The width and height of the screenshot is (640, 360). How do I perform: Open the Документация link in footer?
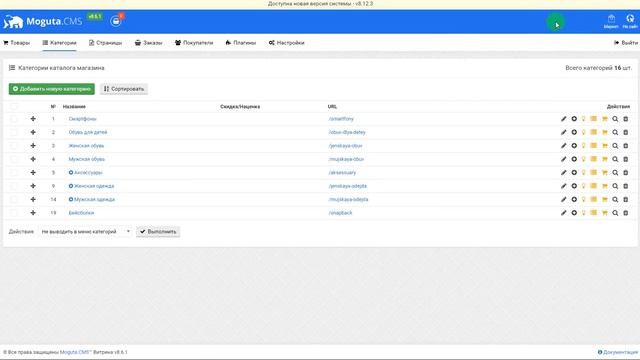tap(618, 352)
